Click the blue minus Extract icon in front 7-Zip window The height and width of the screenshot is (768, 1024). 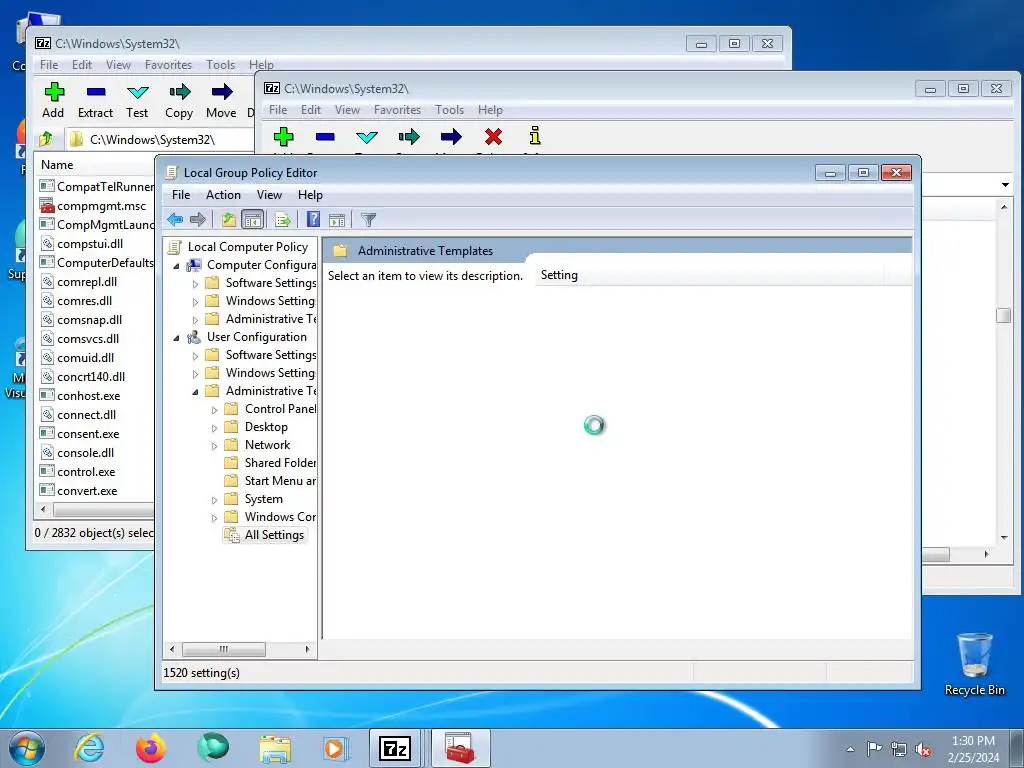click(x=325, y=137)
